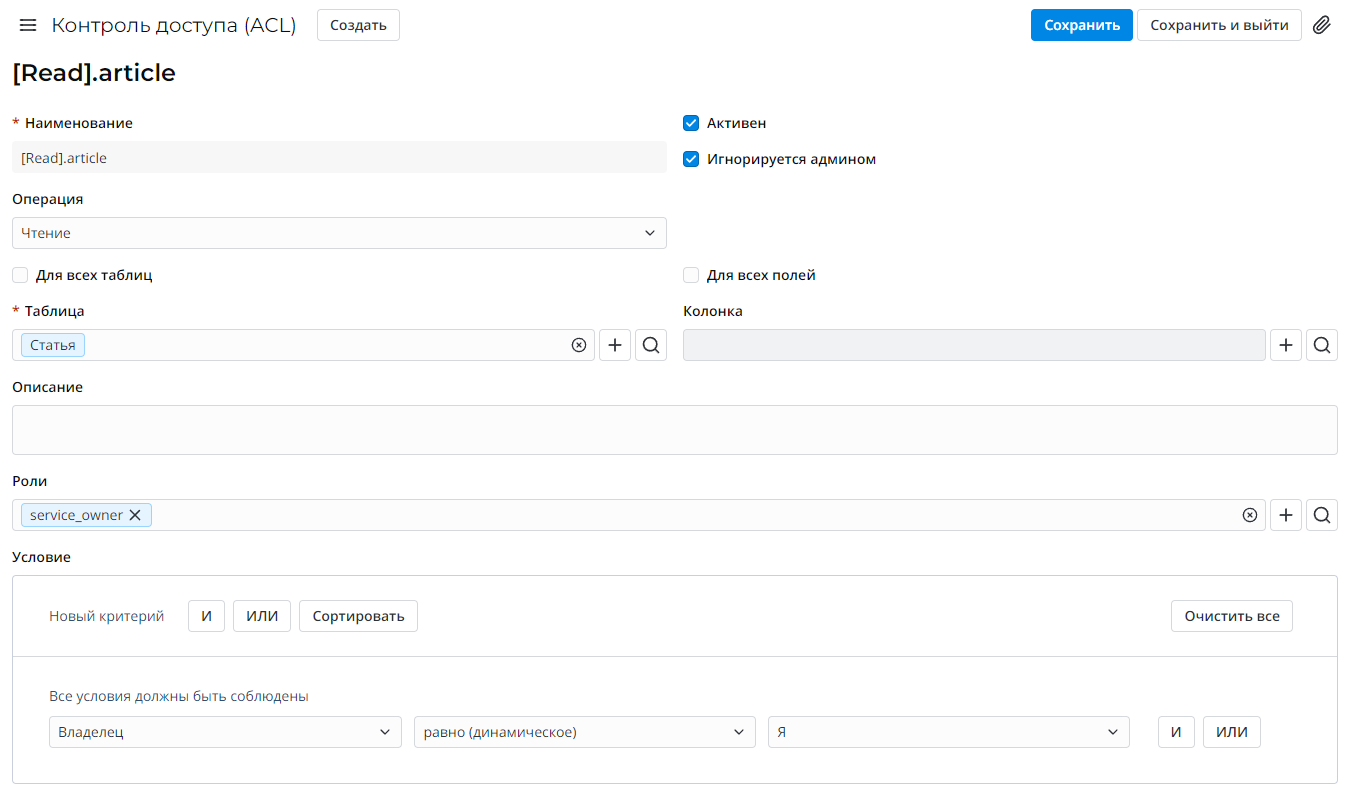This screenshot has width=1352, height=798.
Task: Open the равно (динамическое) operator dropdown
Action: [x=585, y=732]
